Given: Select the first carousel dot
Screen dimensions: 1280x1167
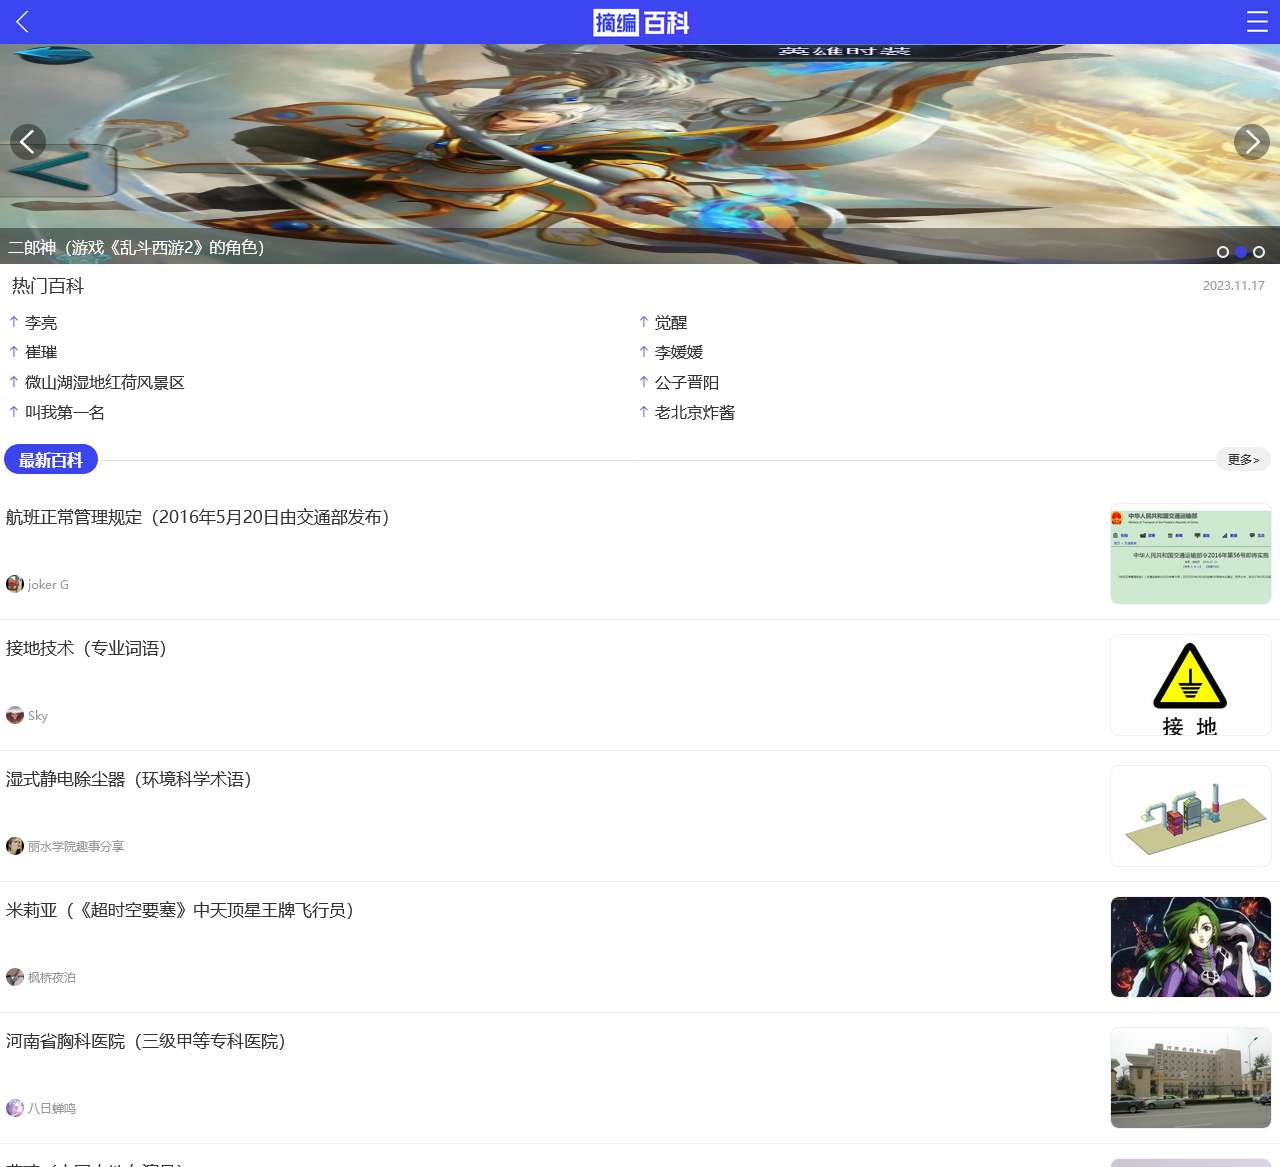Looking at the screenshot, I should point(1223,252).
